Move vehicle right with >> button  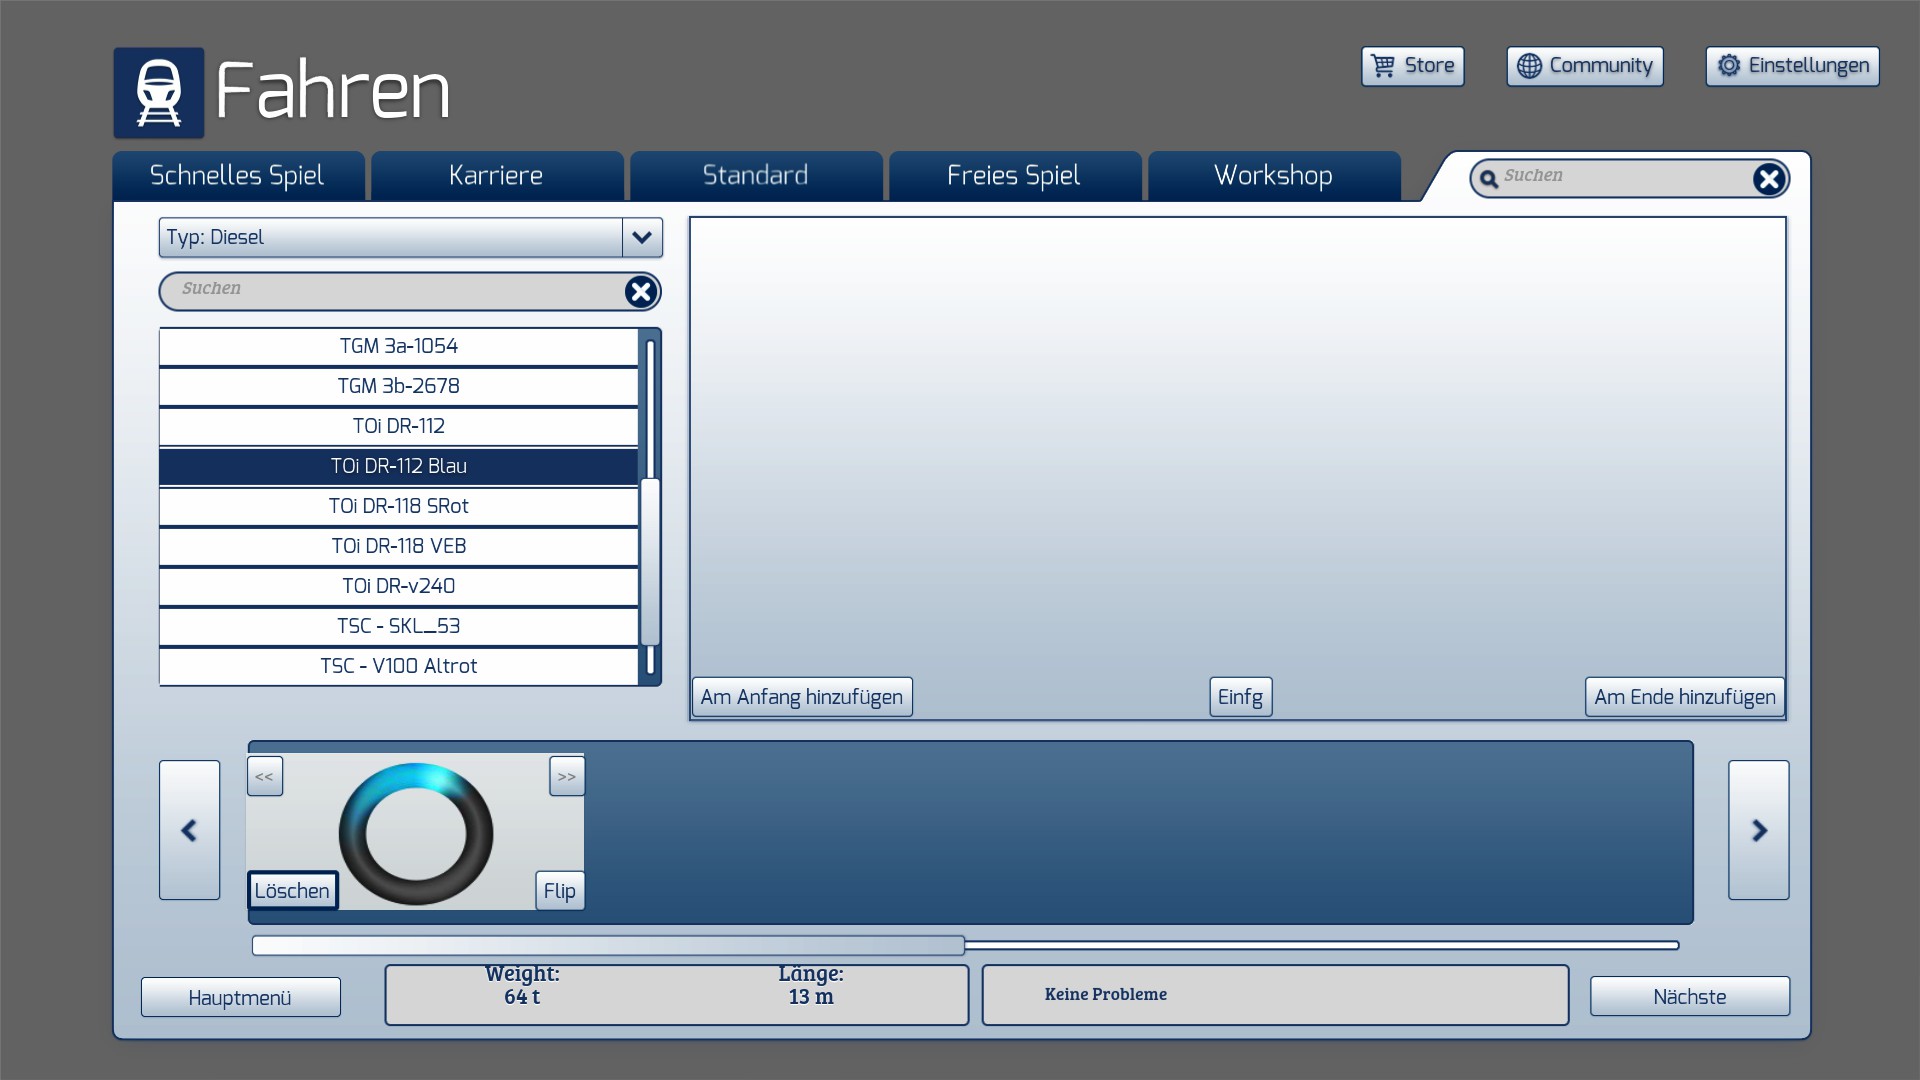[567, 777]
